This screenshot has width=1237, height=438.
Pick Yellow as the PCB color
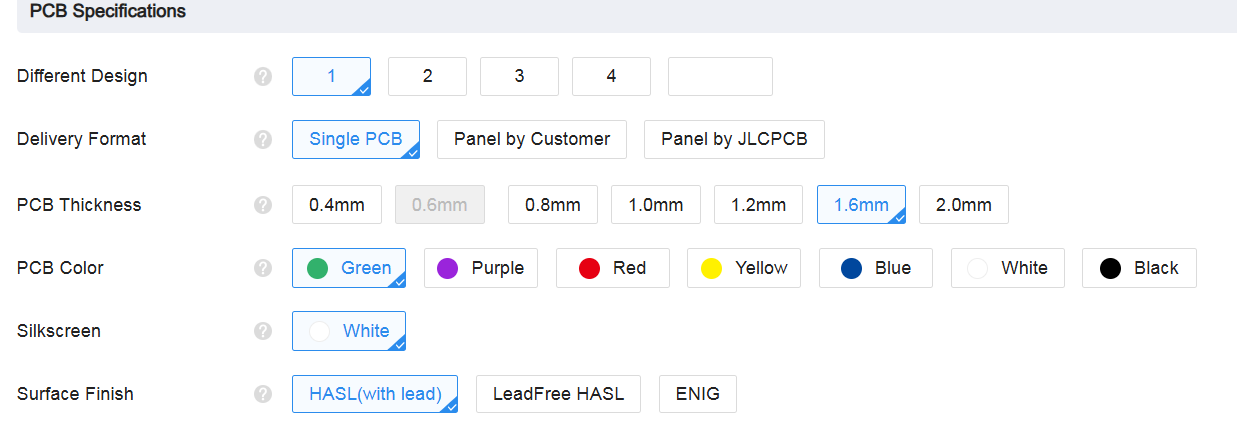tap(743, 268)
